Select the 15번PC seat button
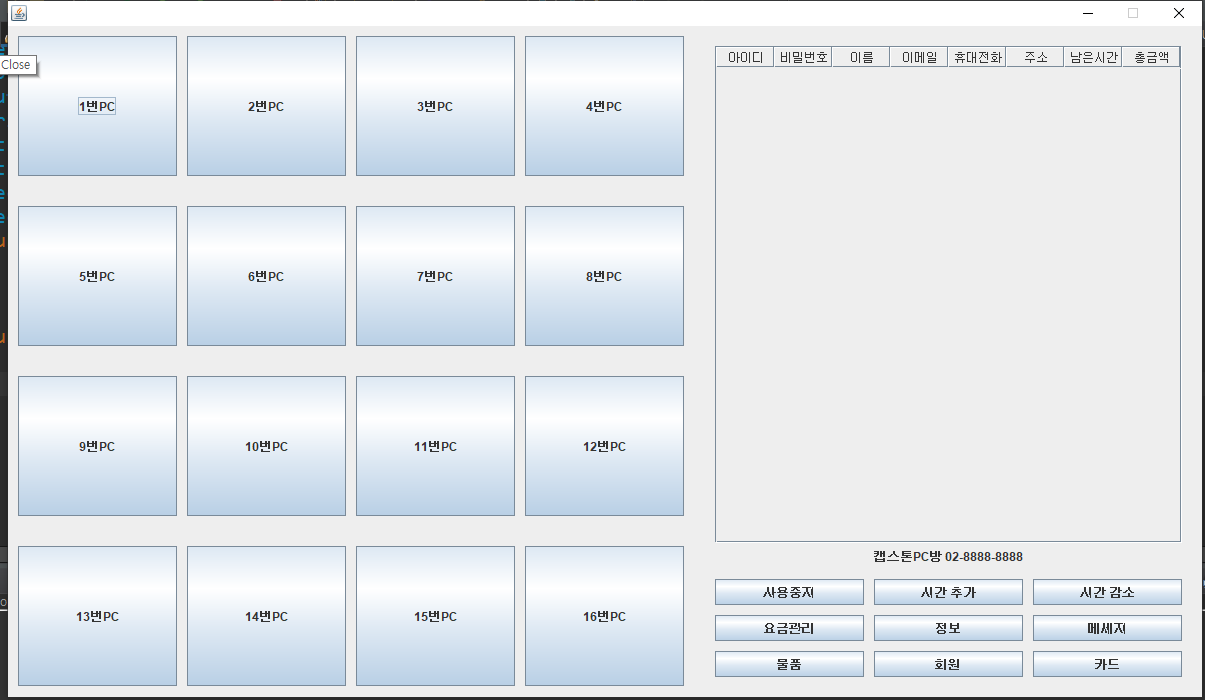 435,616
